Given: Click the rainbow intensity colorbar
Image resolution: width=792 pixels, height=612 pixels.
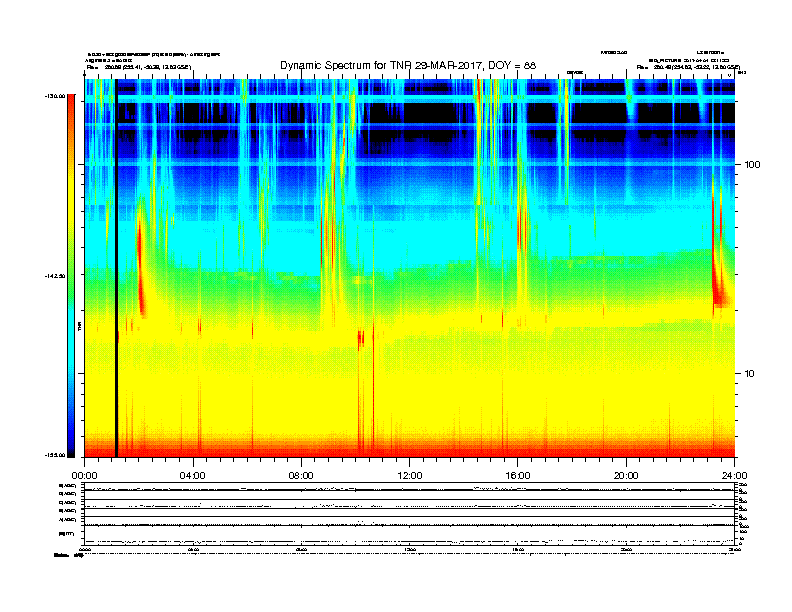Looking at the screenshot, I should pos(71,276).
